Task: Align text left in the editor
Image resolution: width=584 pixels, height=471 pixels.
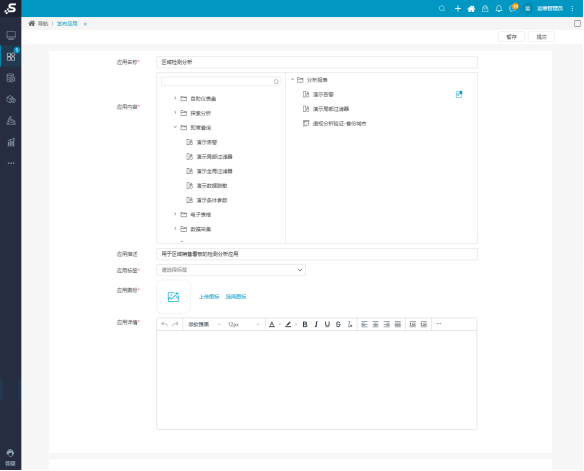Action: (x=364, y=324)
